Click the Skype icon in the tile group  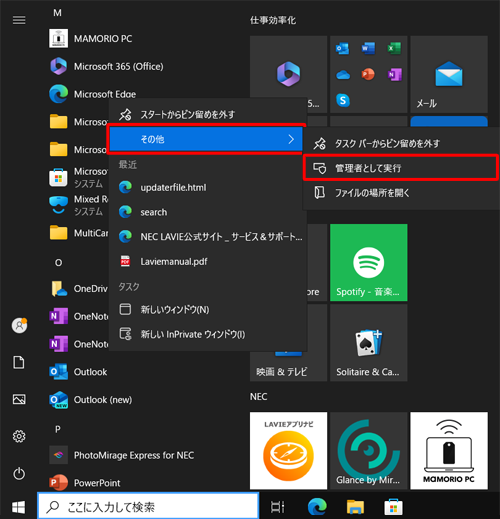(x=343, y=100)
